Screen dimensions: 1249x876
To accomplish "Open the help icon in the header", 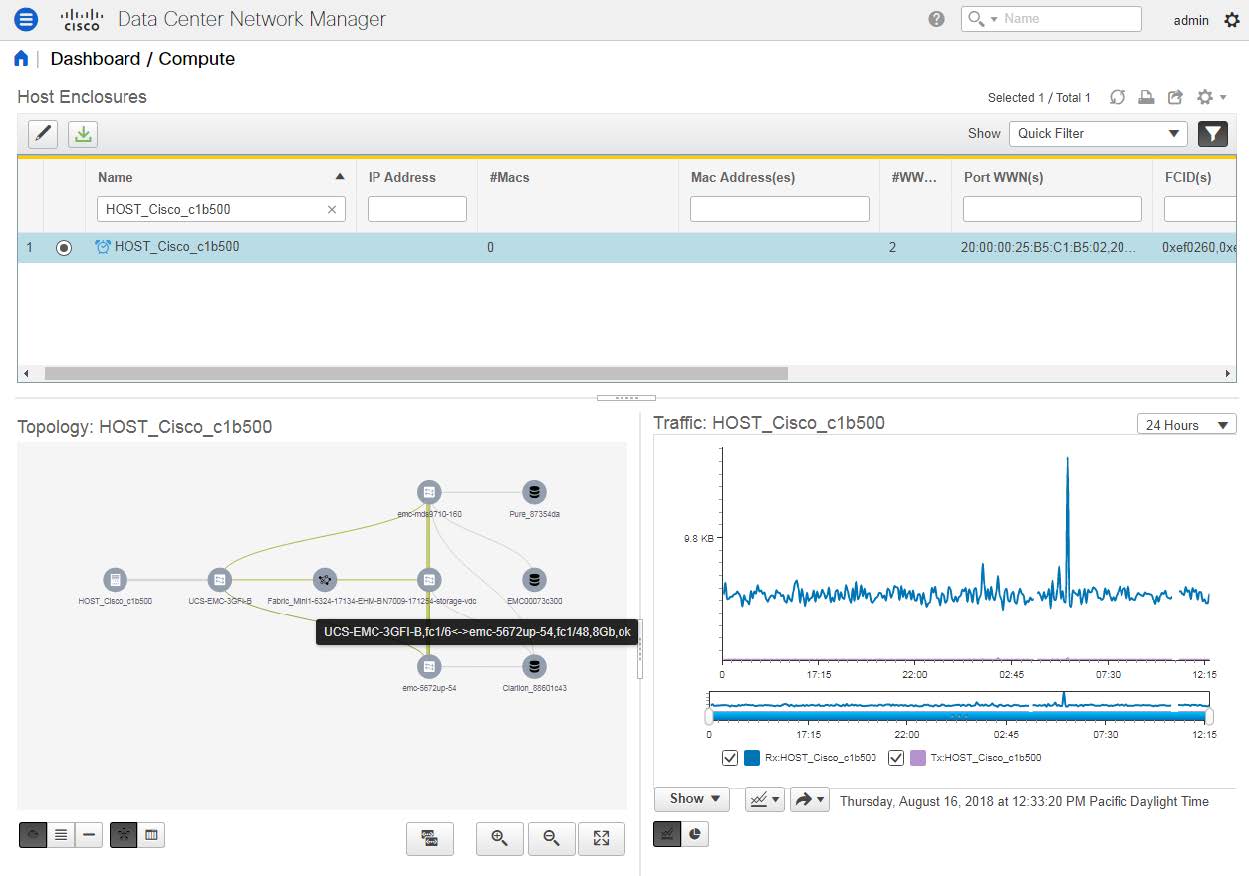I will tap(935, 18).
